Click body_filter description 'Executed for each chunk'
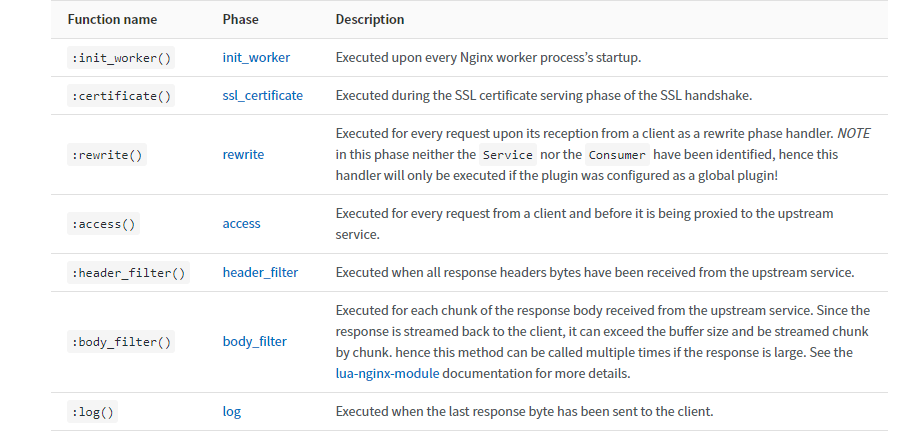This screenshot has width=901, height=442. (603, 342)
